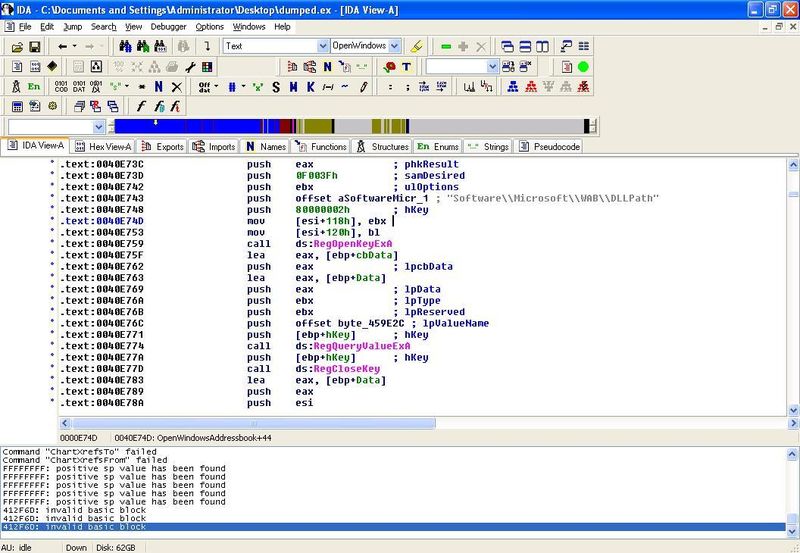Click the binoculars with hex bytes icon

point(160,46)
